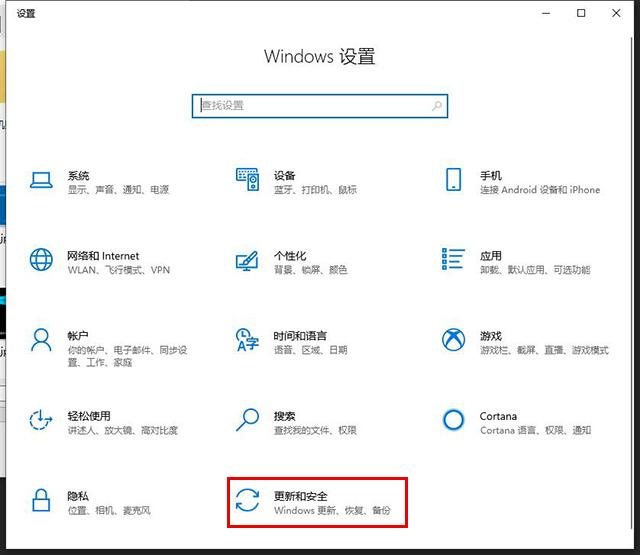Open the 游戏 Xbox icon
Image resolution: width=640 pixels, height=555 pixels.
(453, 340)
